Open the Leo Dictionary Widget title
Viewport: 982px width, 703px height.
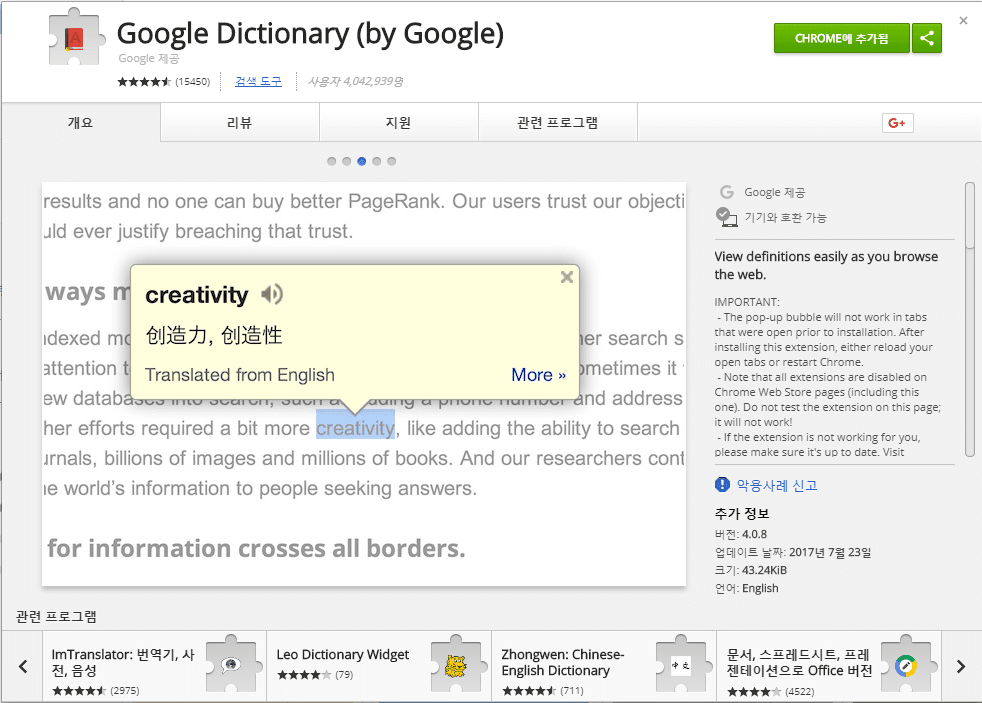point(343,655)
